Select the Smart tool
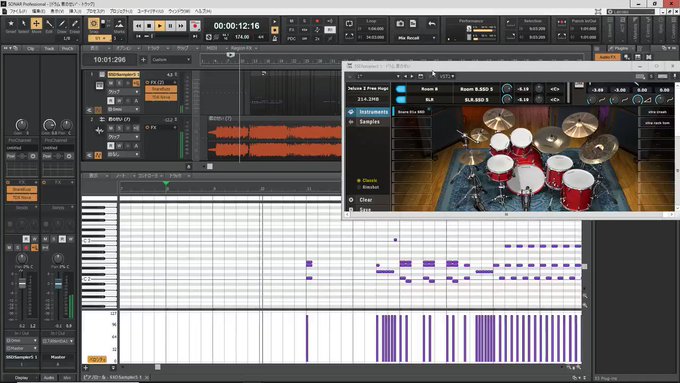Viewport: 680px width, 383px height. coord(11,23)
